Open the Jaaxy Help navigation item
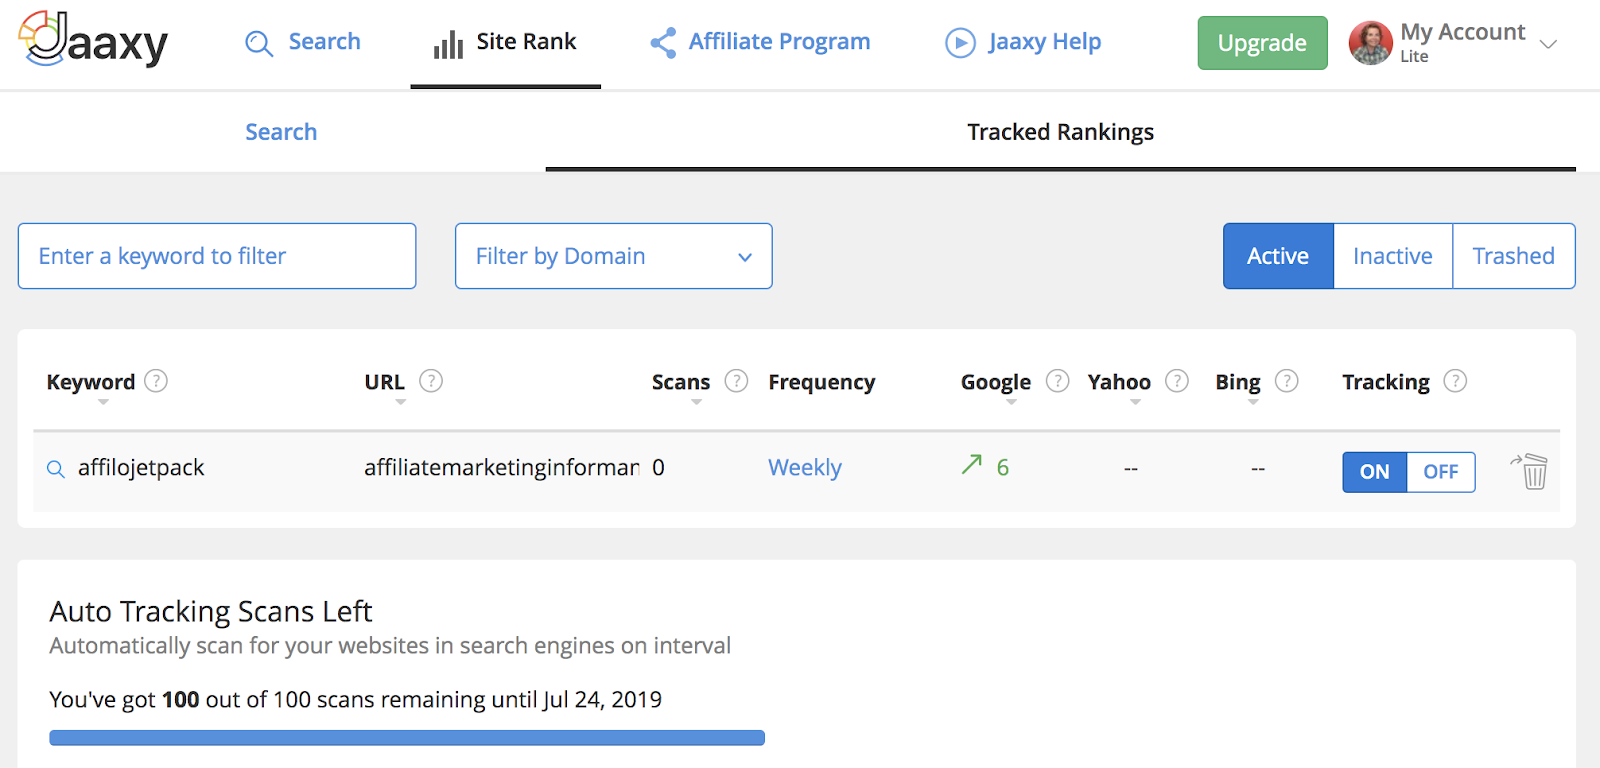Viewport: 1600px width, 768px height. (x=1023, y=42)
